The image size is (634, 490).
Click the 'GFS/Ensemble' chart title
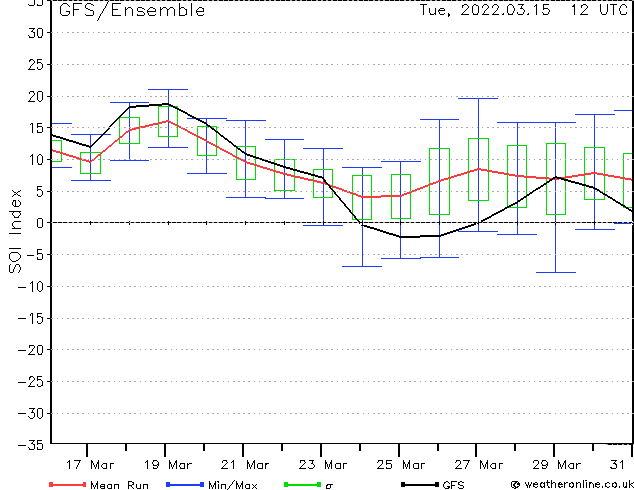pyautogui.click(x=132, y=11)
